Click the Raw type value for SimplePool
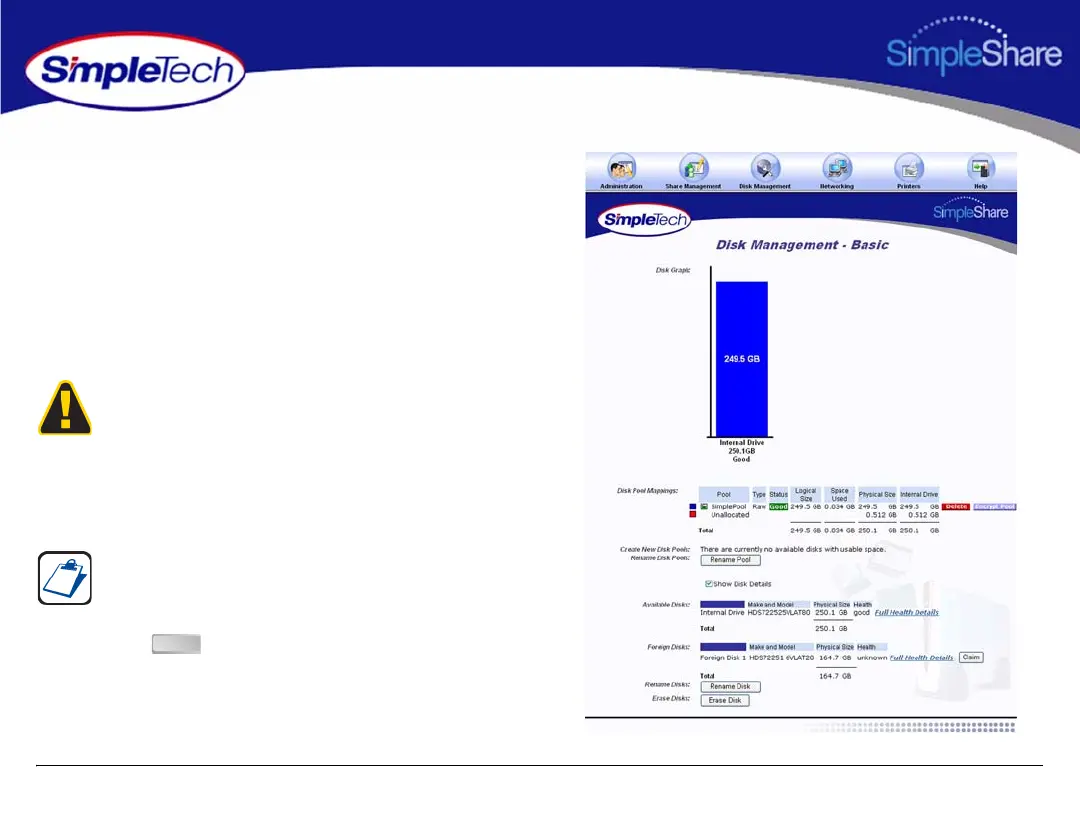 tap(759, 506)
